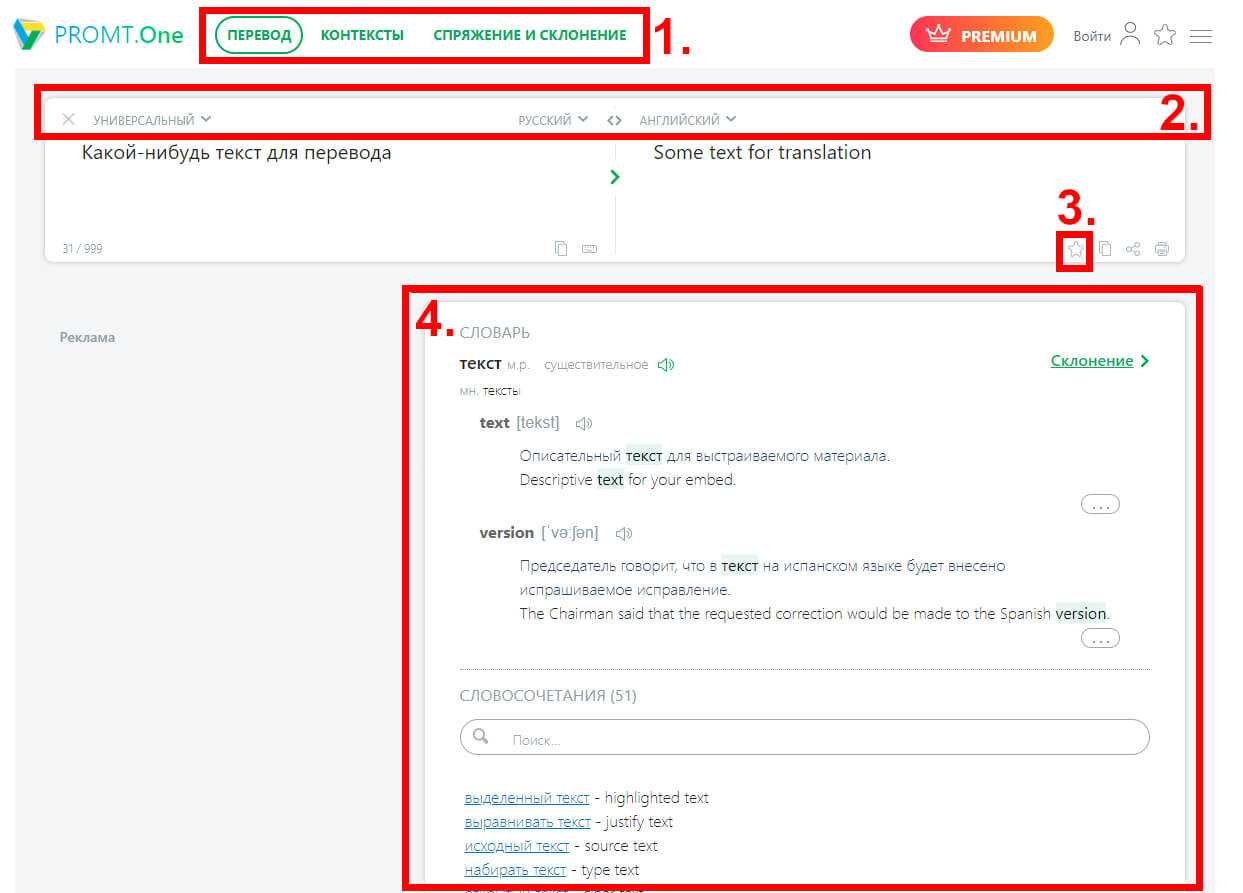Clear the source text with X icon
Image resolution: width=1243 pixels, height=893 pixels.
pos(68,120)
